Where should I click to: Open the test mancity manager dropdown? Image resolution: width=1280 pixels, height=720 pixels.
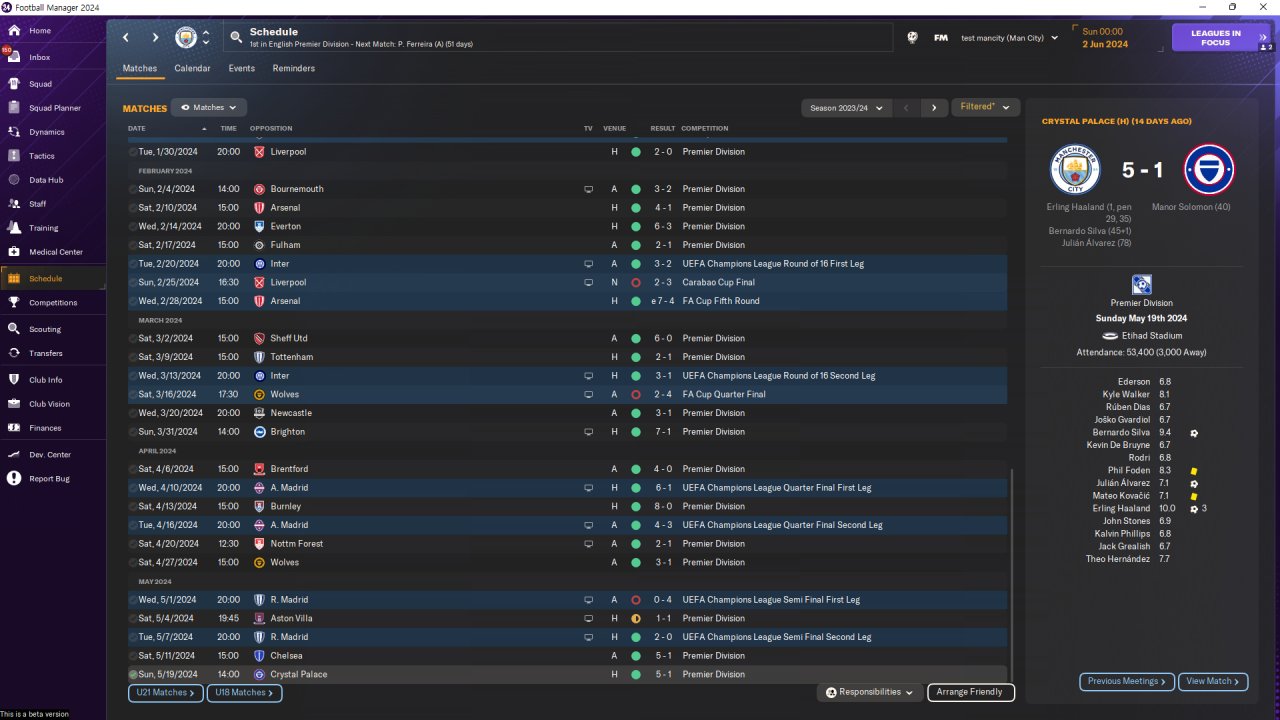1009,38
